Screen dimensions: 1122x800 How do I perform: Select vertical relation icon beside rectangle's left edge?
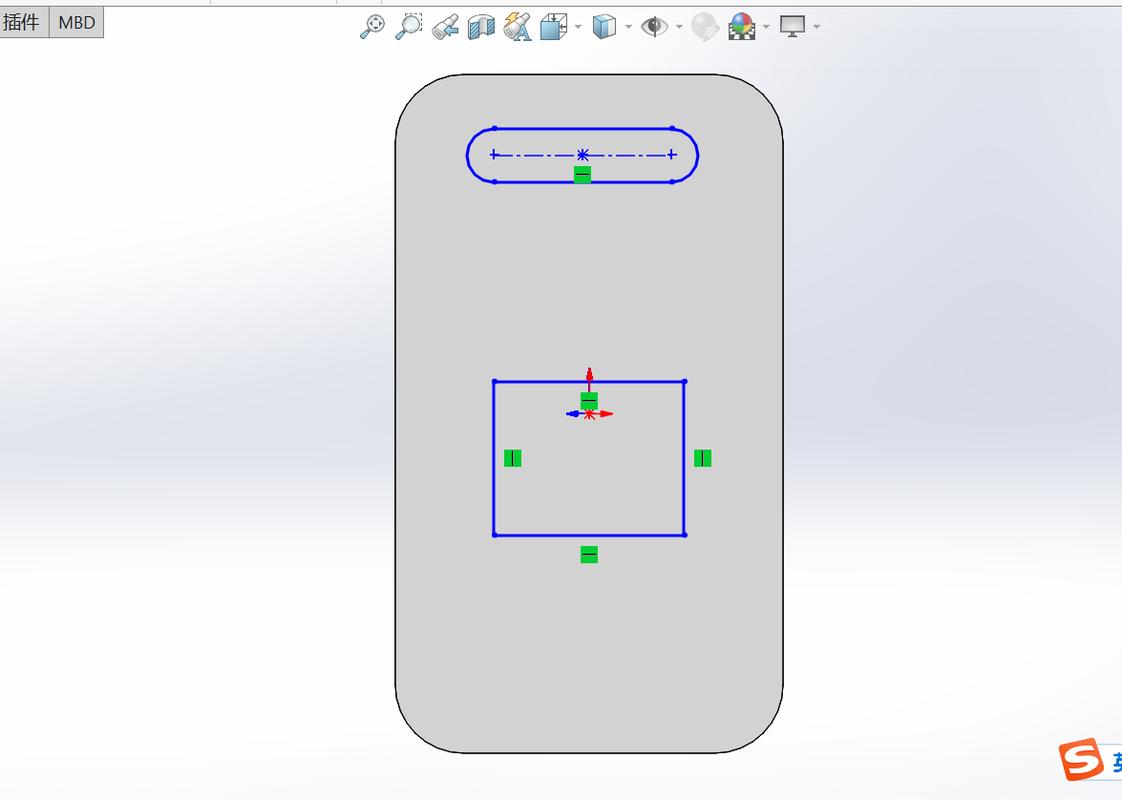click(513, 458)
